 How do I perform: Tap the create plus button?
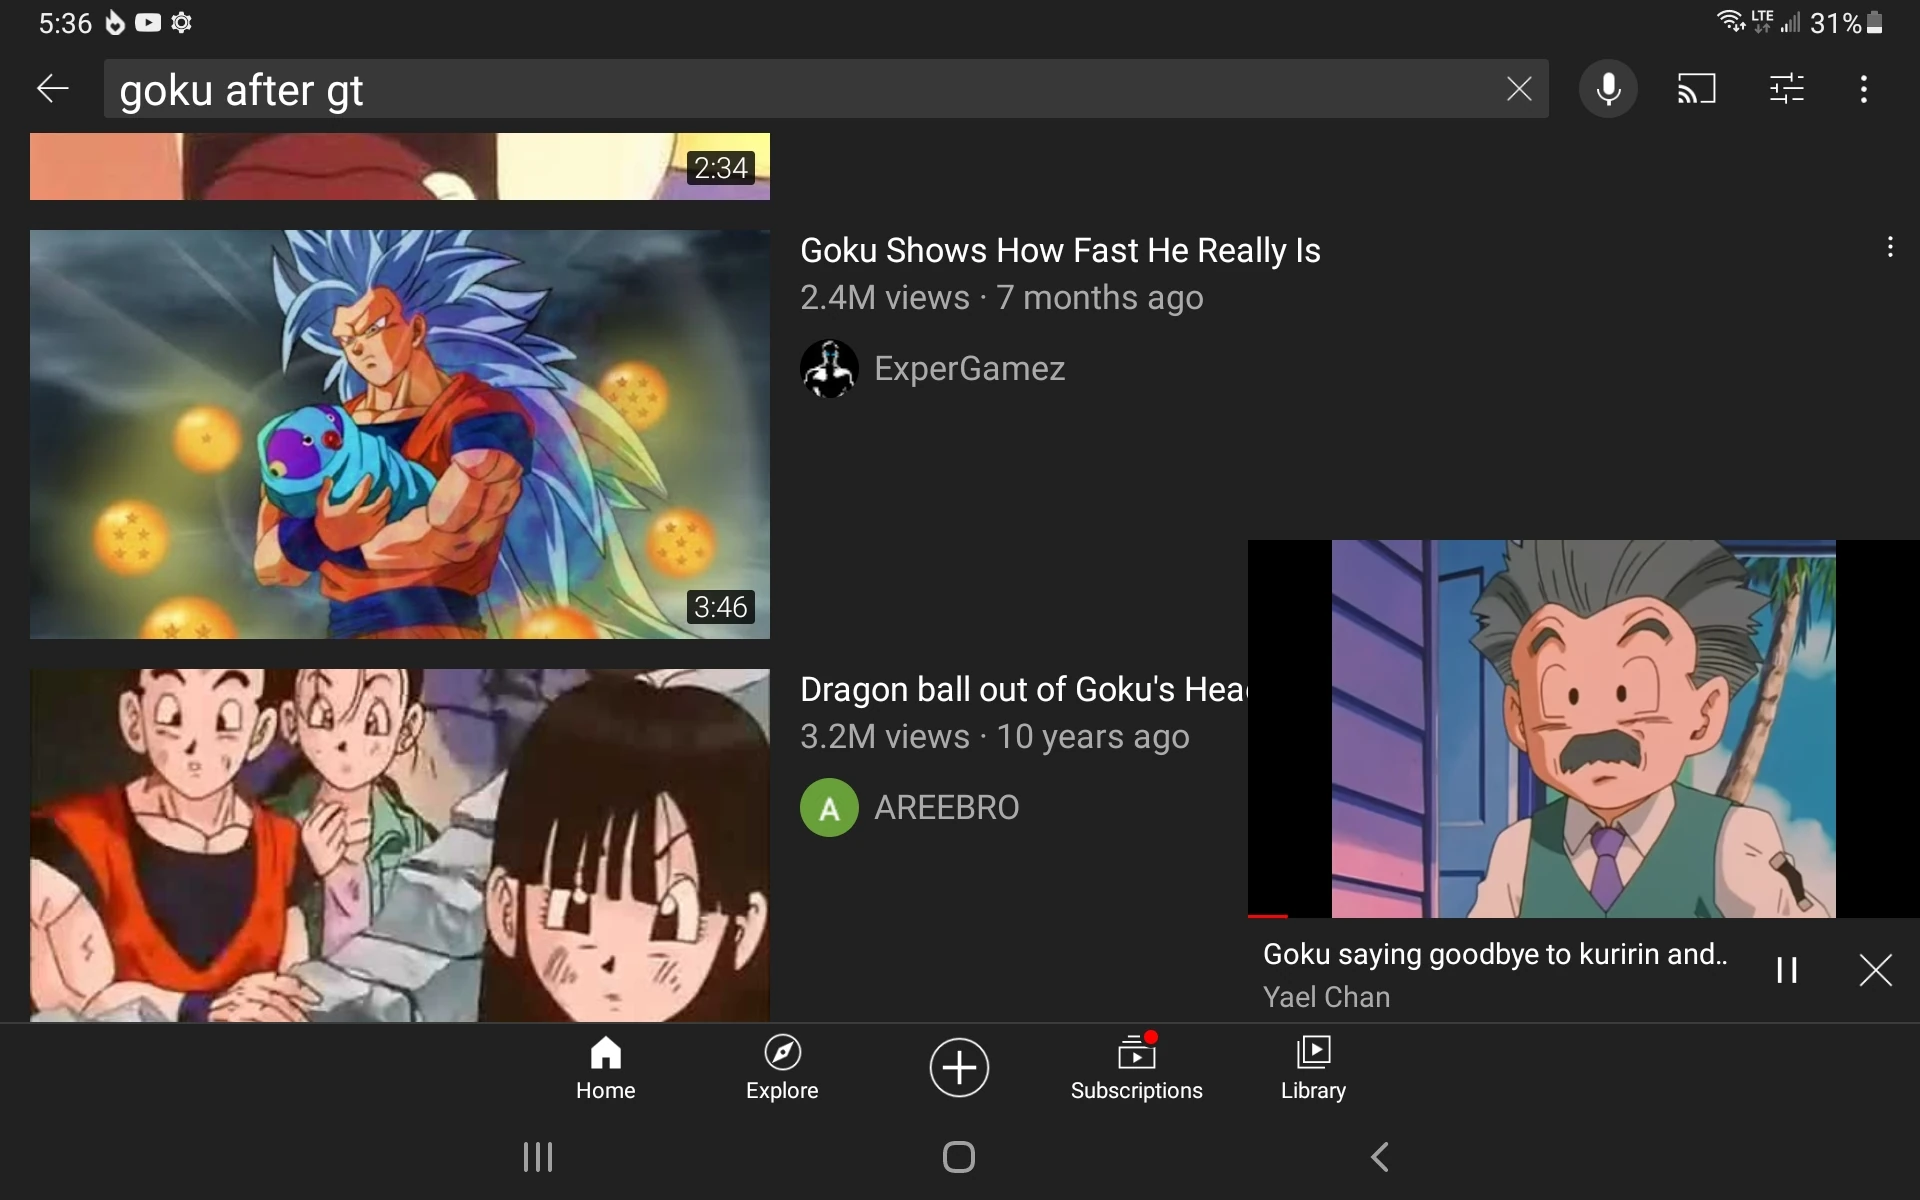click(x=959, y=1068)
